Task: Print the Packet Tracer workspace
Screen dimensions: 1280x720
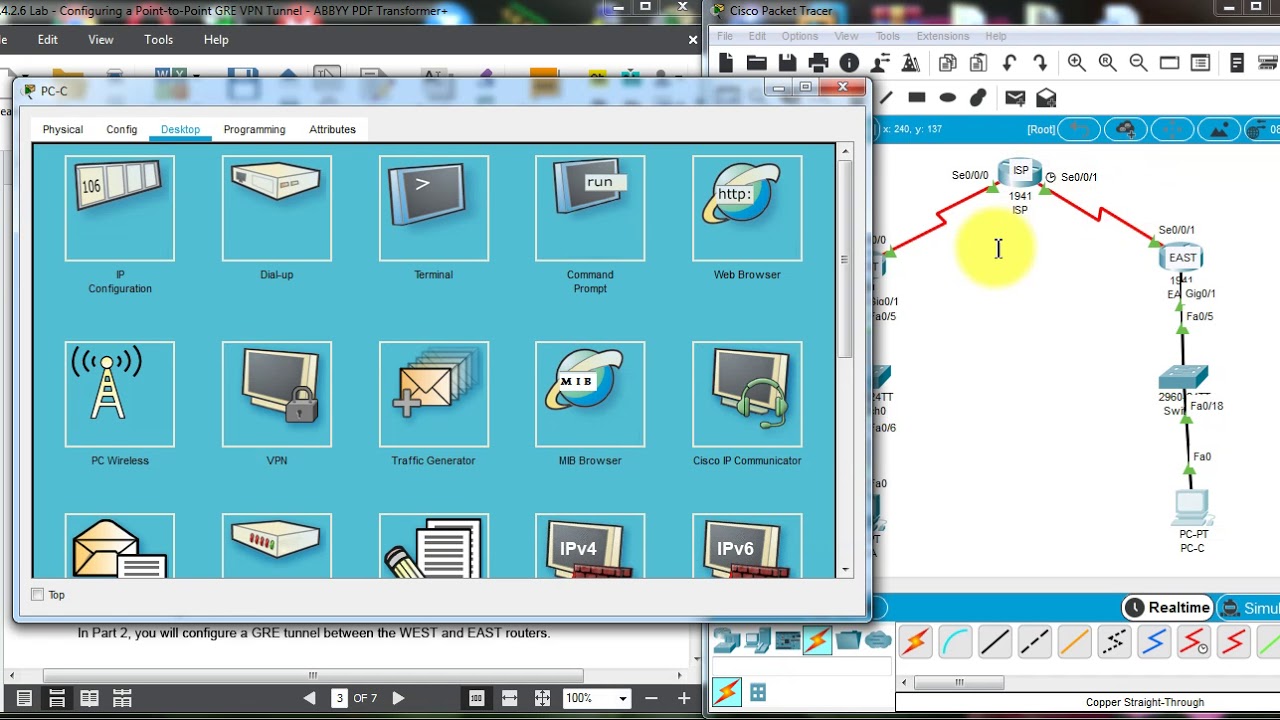Action: pos(818,63)
